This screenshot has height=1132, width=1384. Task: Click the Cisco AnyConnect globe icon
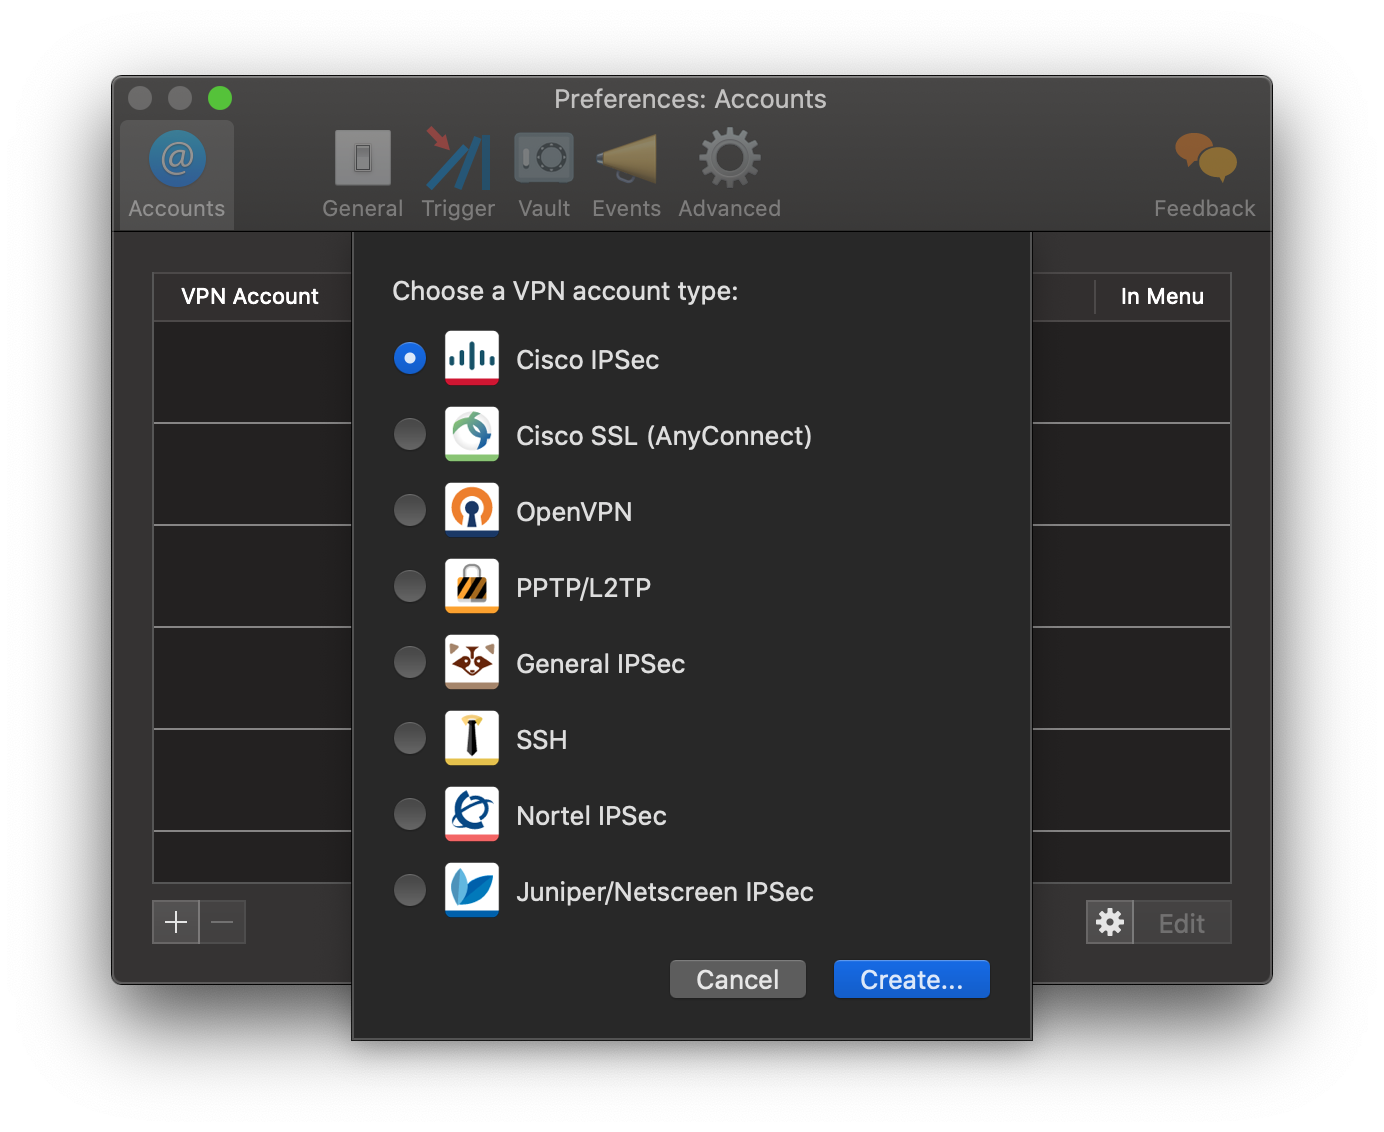coord(472,434)
